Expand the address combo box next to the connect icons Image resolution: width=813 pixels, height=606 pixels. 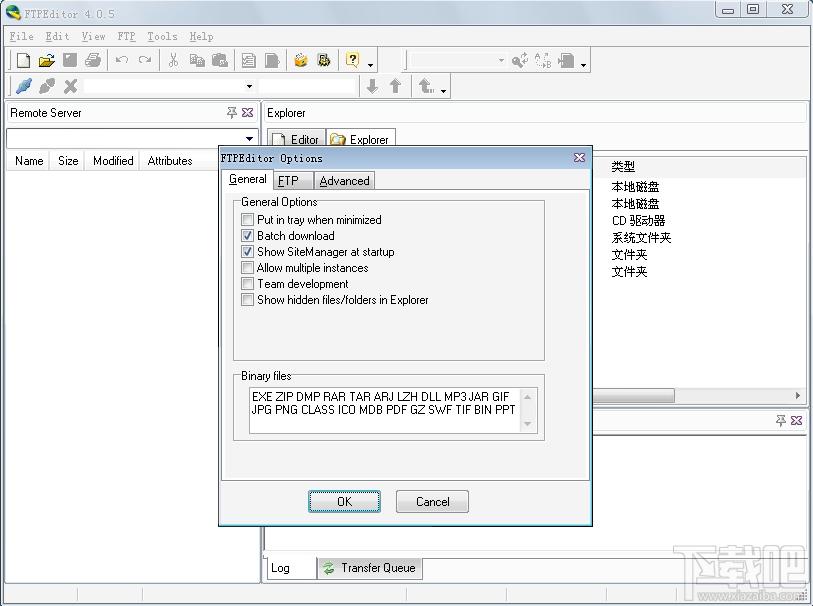pyautogui.click(x=249, y=86)
